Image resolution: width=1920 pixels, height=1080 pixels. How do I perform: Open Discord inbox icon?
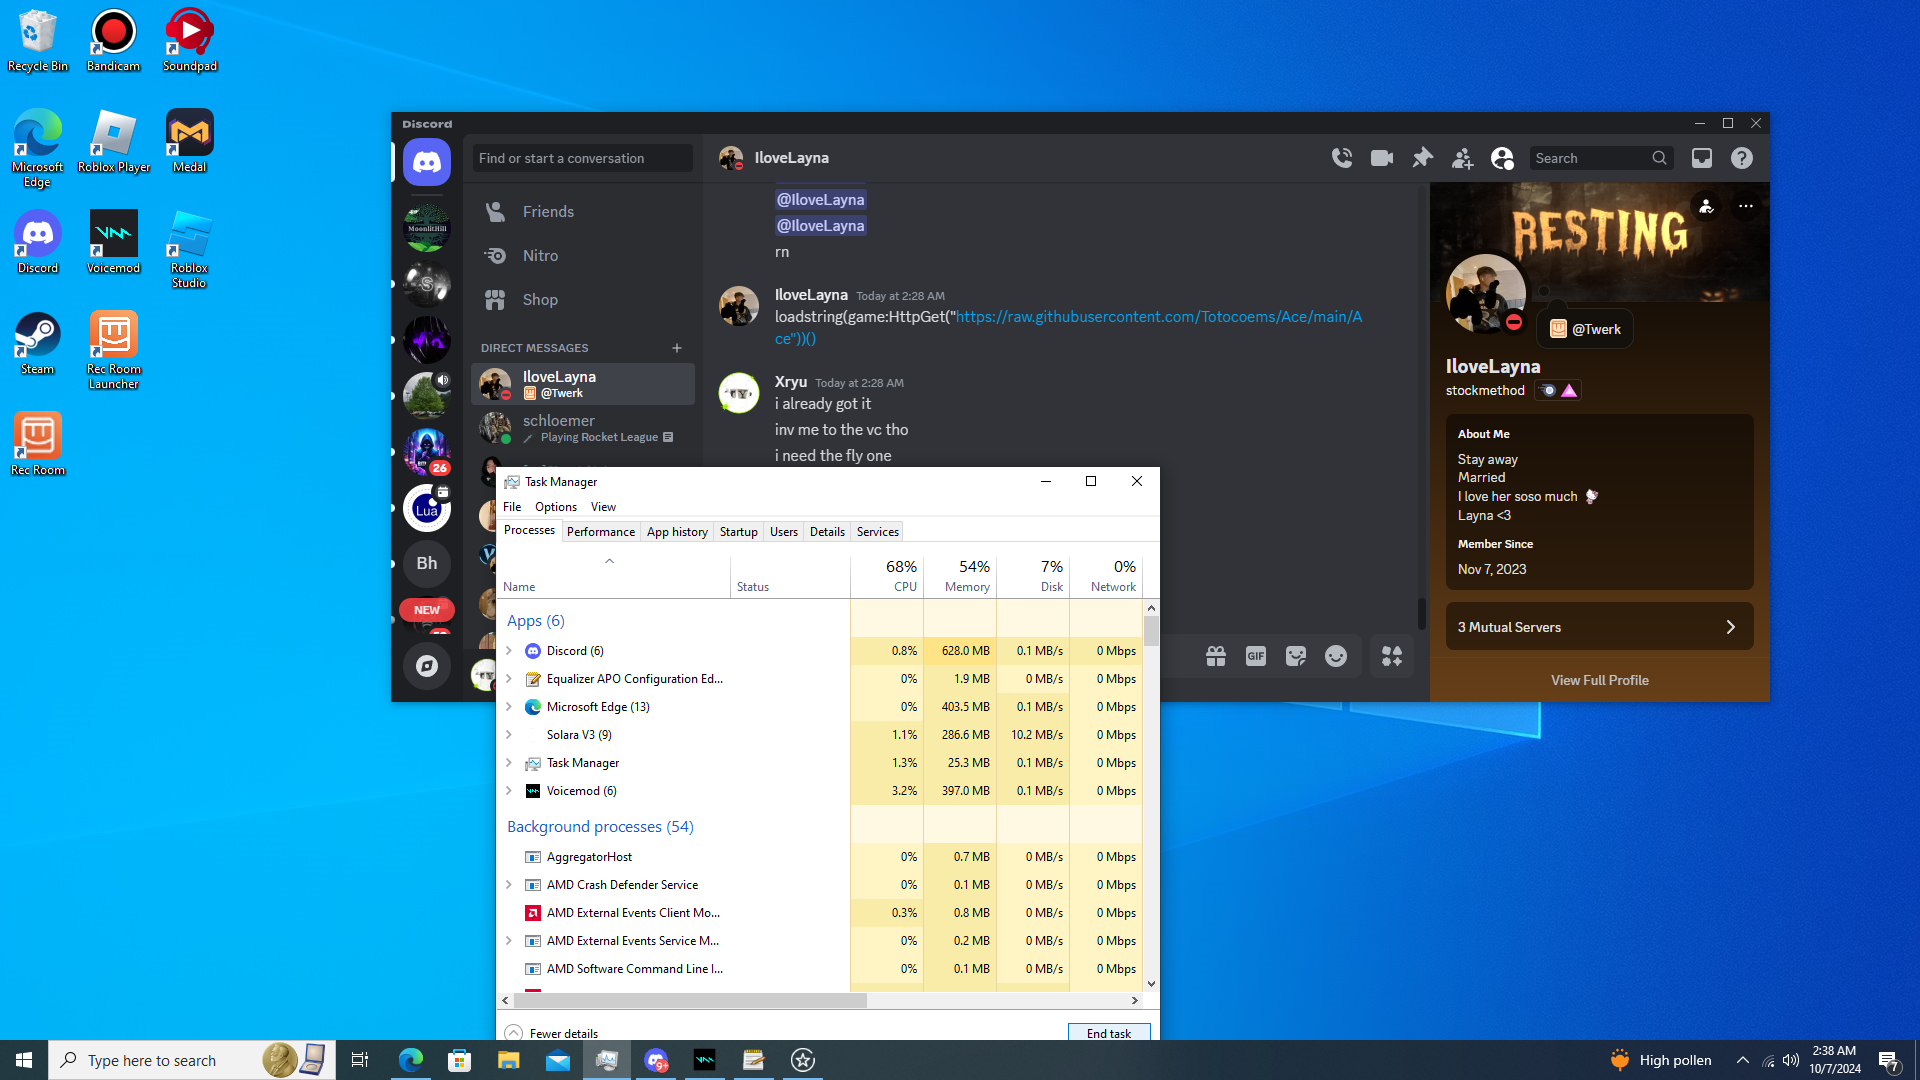(1701, 158)
